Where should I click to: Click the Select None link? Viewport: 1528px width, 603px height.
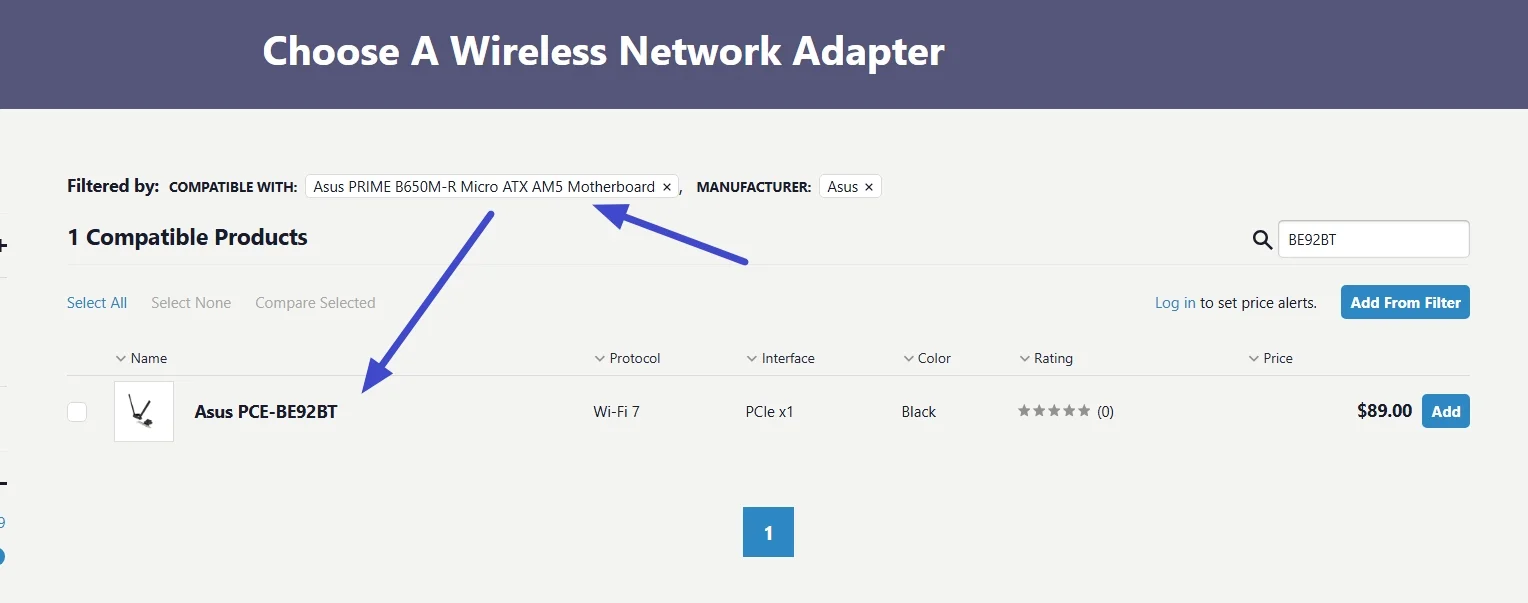click(x=191, y=303)
